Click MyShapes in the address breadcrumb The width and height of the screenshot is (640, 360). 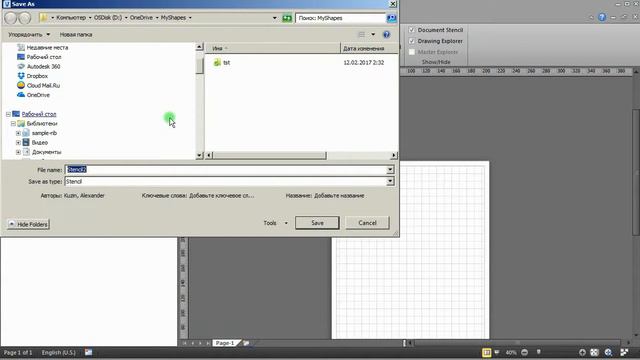[173, 18]
